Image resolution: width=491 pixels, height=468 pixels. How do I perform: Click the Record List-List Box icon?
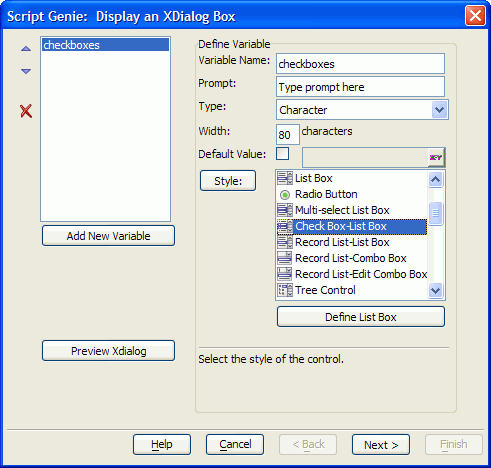click(x=285, y=242)
